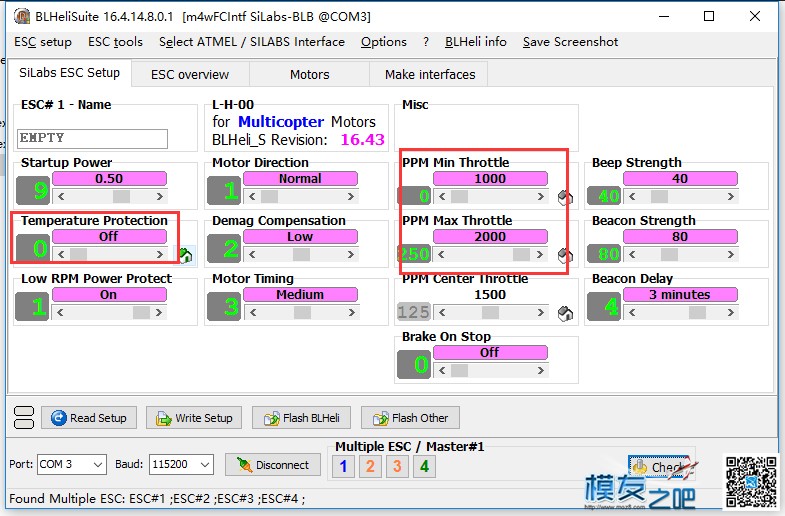Open the ESC setup menu
The image size is (785, 516).
pos(43,42)
